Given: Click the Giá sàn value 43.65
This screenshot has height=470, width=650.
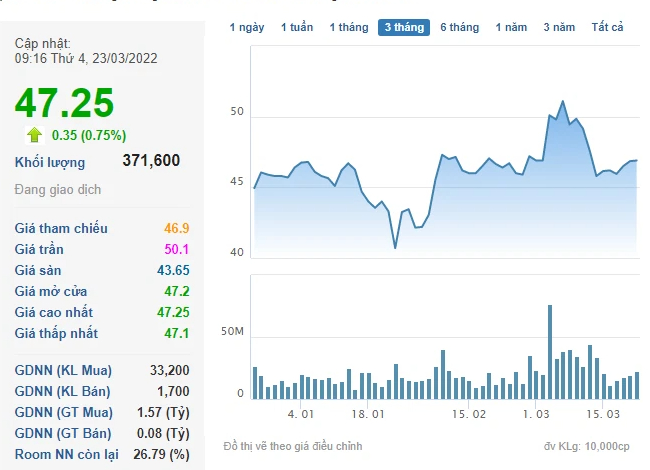Looking at the screenshot, I should (171, 271).
